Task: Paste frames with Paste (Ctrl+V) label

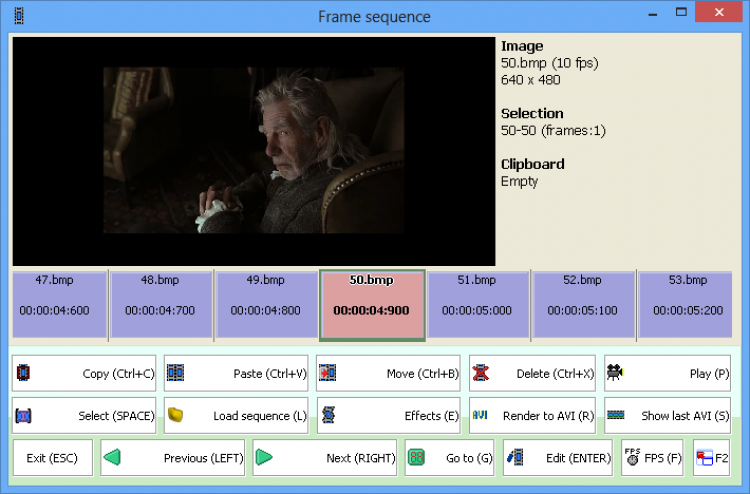Action: click(270, 373)
